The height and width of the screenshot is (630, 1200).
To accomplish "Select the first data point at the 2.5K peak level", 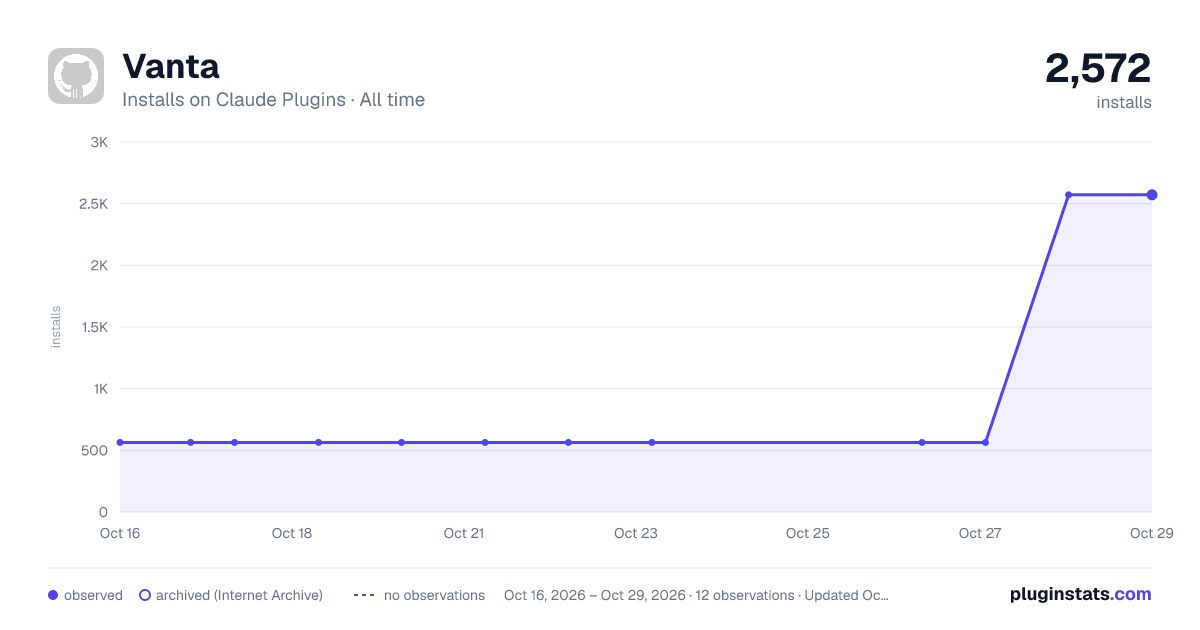I will pos(1069,195).
